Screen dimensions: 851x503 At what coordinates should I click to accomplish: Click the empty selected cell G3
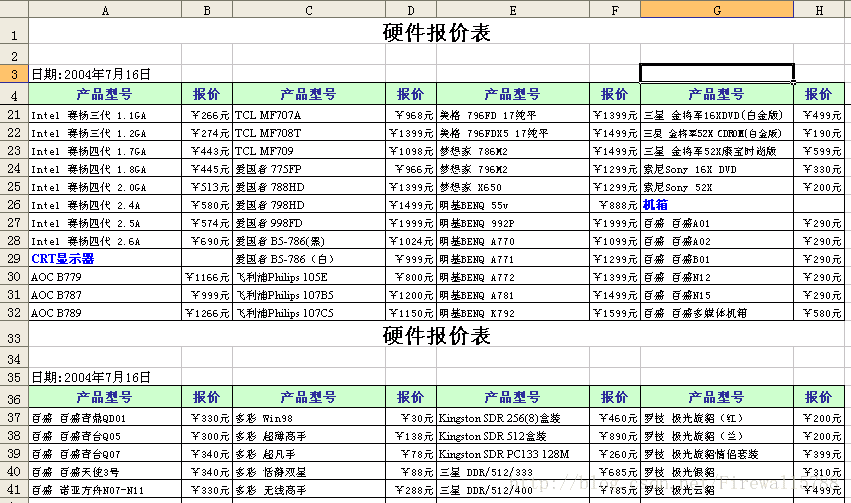717,73
